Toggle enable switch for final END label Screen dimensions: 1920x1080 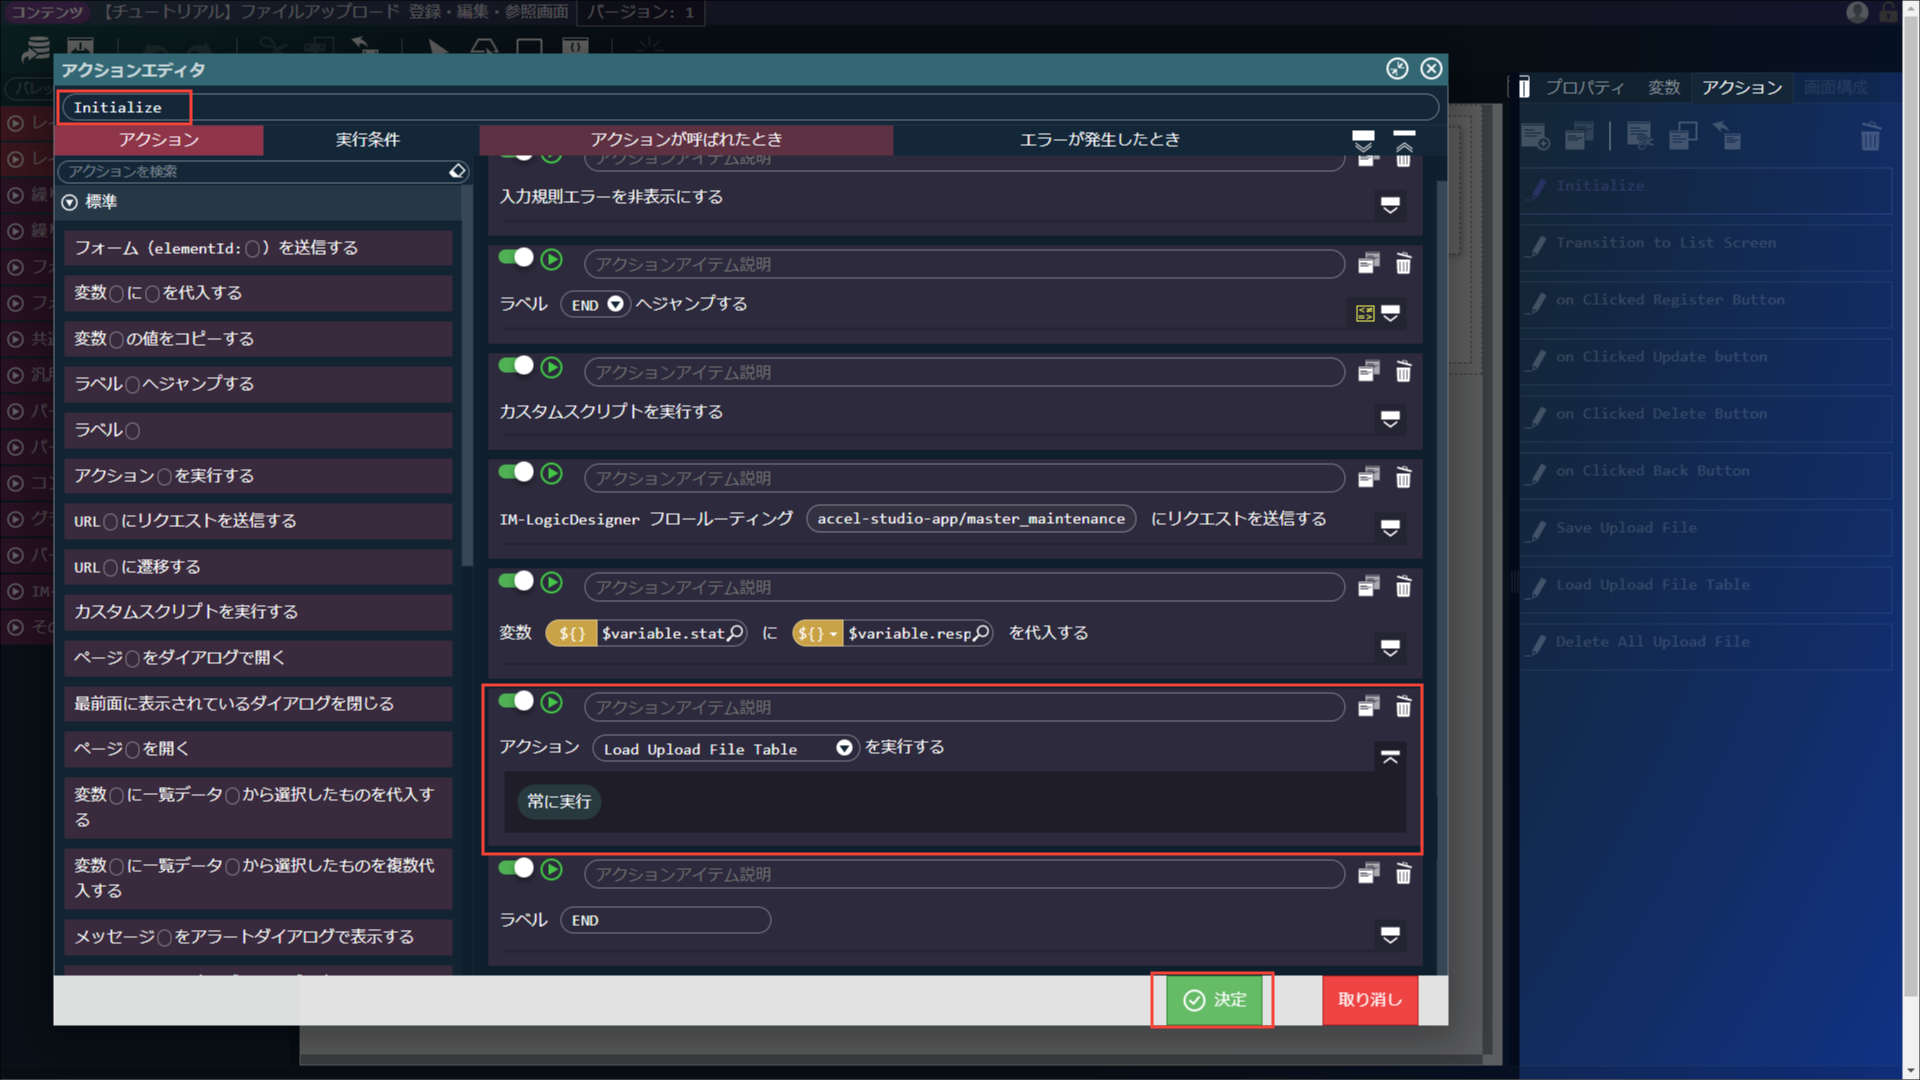click(517, 868)
